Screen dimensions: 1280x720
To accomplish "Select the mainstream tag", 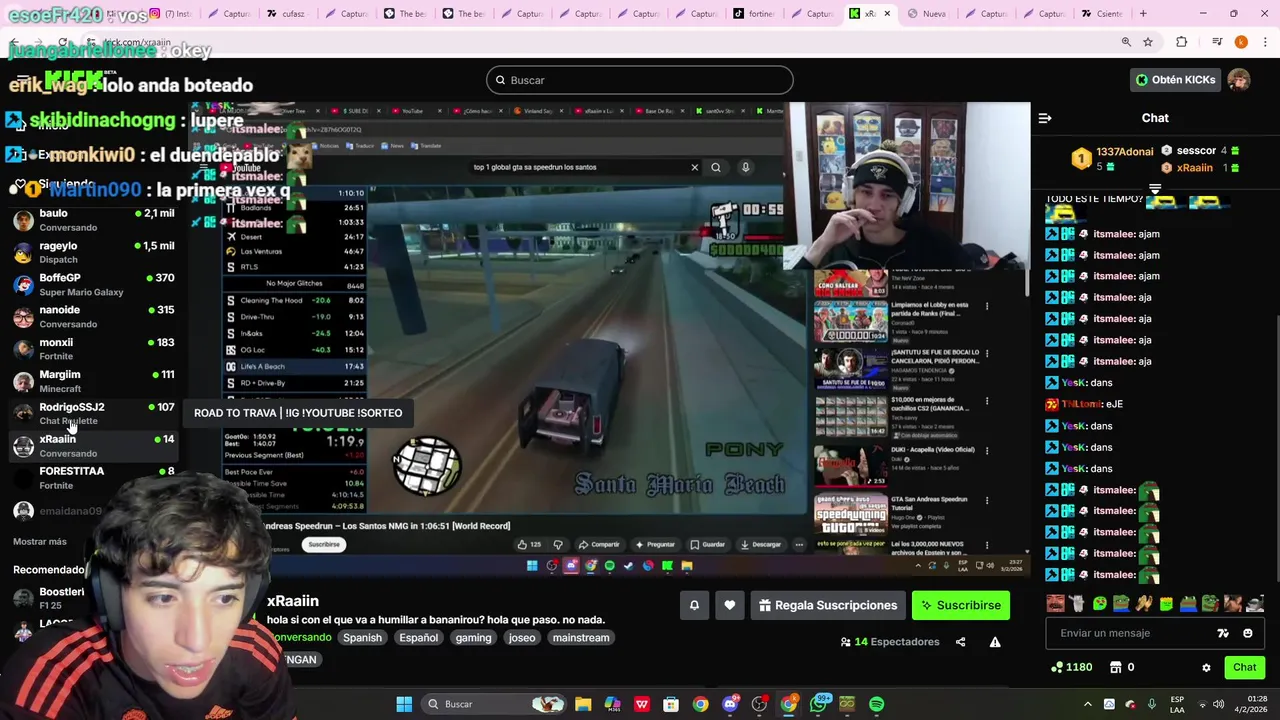I will pyautogui.click(x=581, y=638).
